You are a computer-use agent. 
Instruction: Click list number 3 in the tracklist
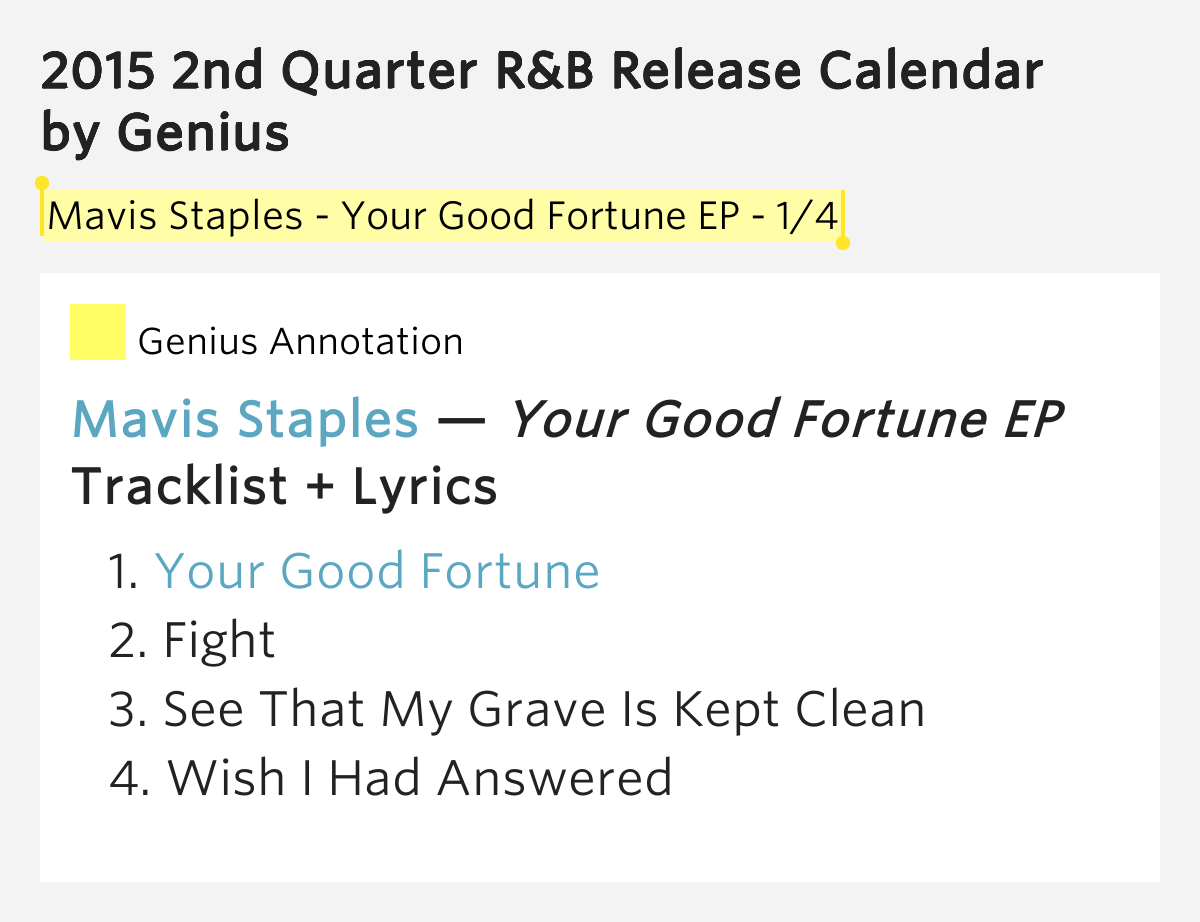[127, 709]
